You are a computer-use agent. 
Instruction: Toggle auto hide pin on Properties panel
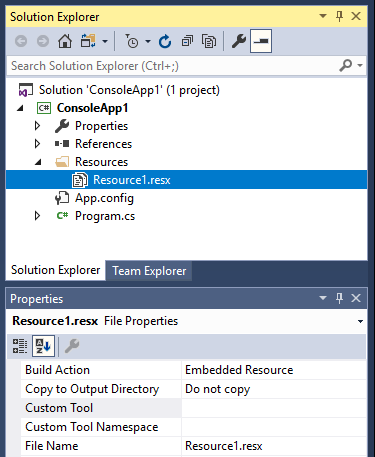tap(339, 298)
